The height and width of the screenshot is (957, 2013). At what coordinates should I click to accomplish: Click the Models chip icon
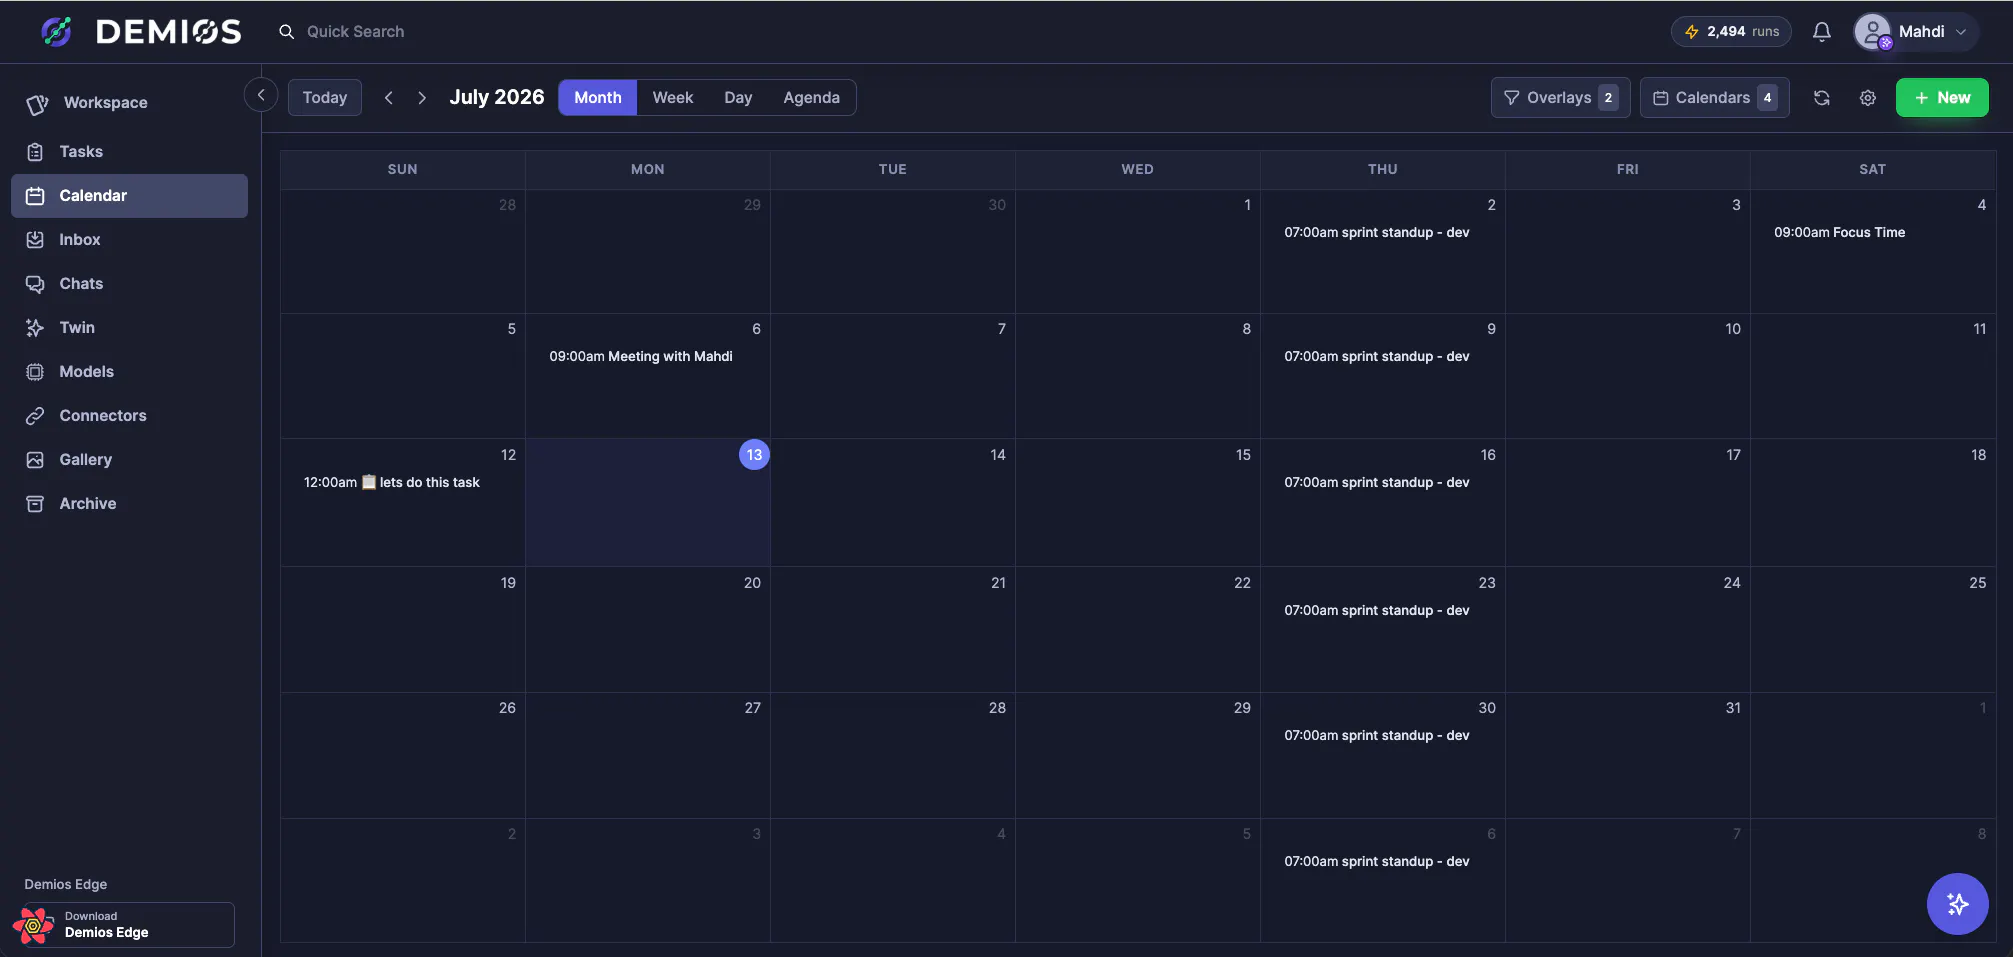pos(35,372)
